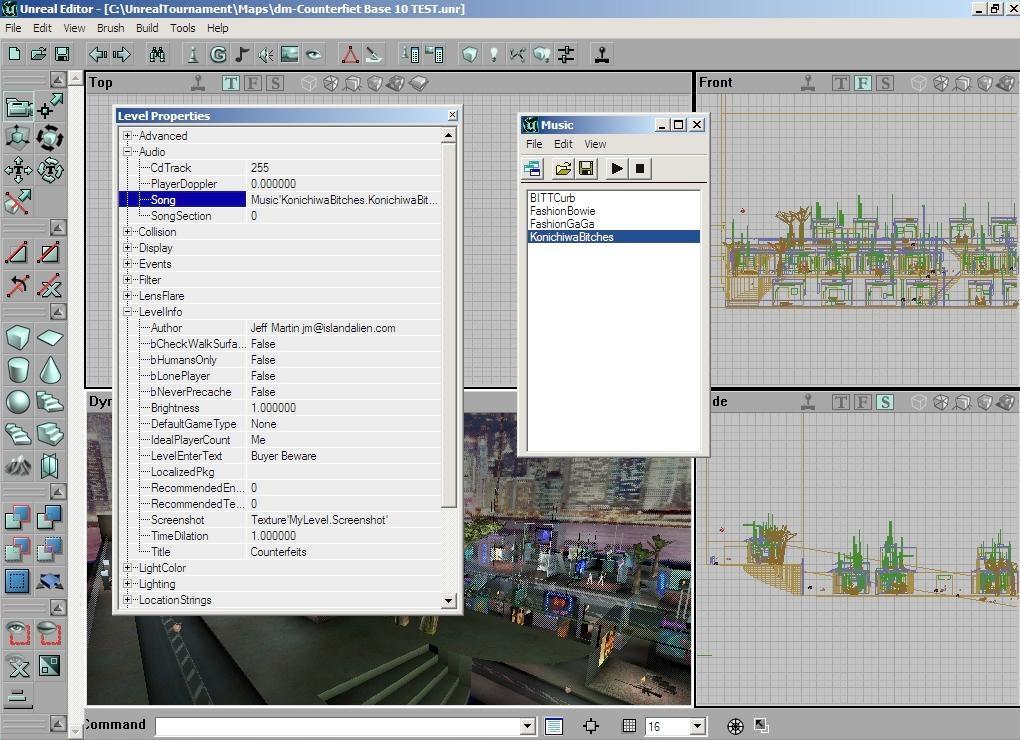The height and width of the screenshot is (740, 1020).
Task: Open View menu in Music window
Action: [595, 144]
